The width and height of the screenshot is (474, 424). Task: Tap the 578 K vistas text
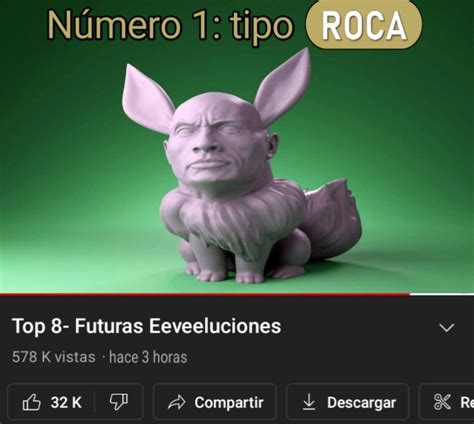point(54,357)
